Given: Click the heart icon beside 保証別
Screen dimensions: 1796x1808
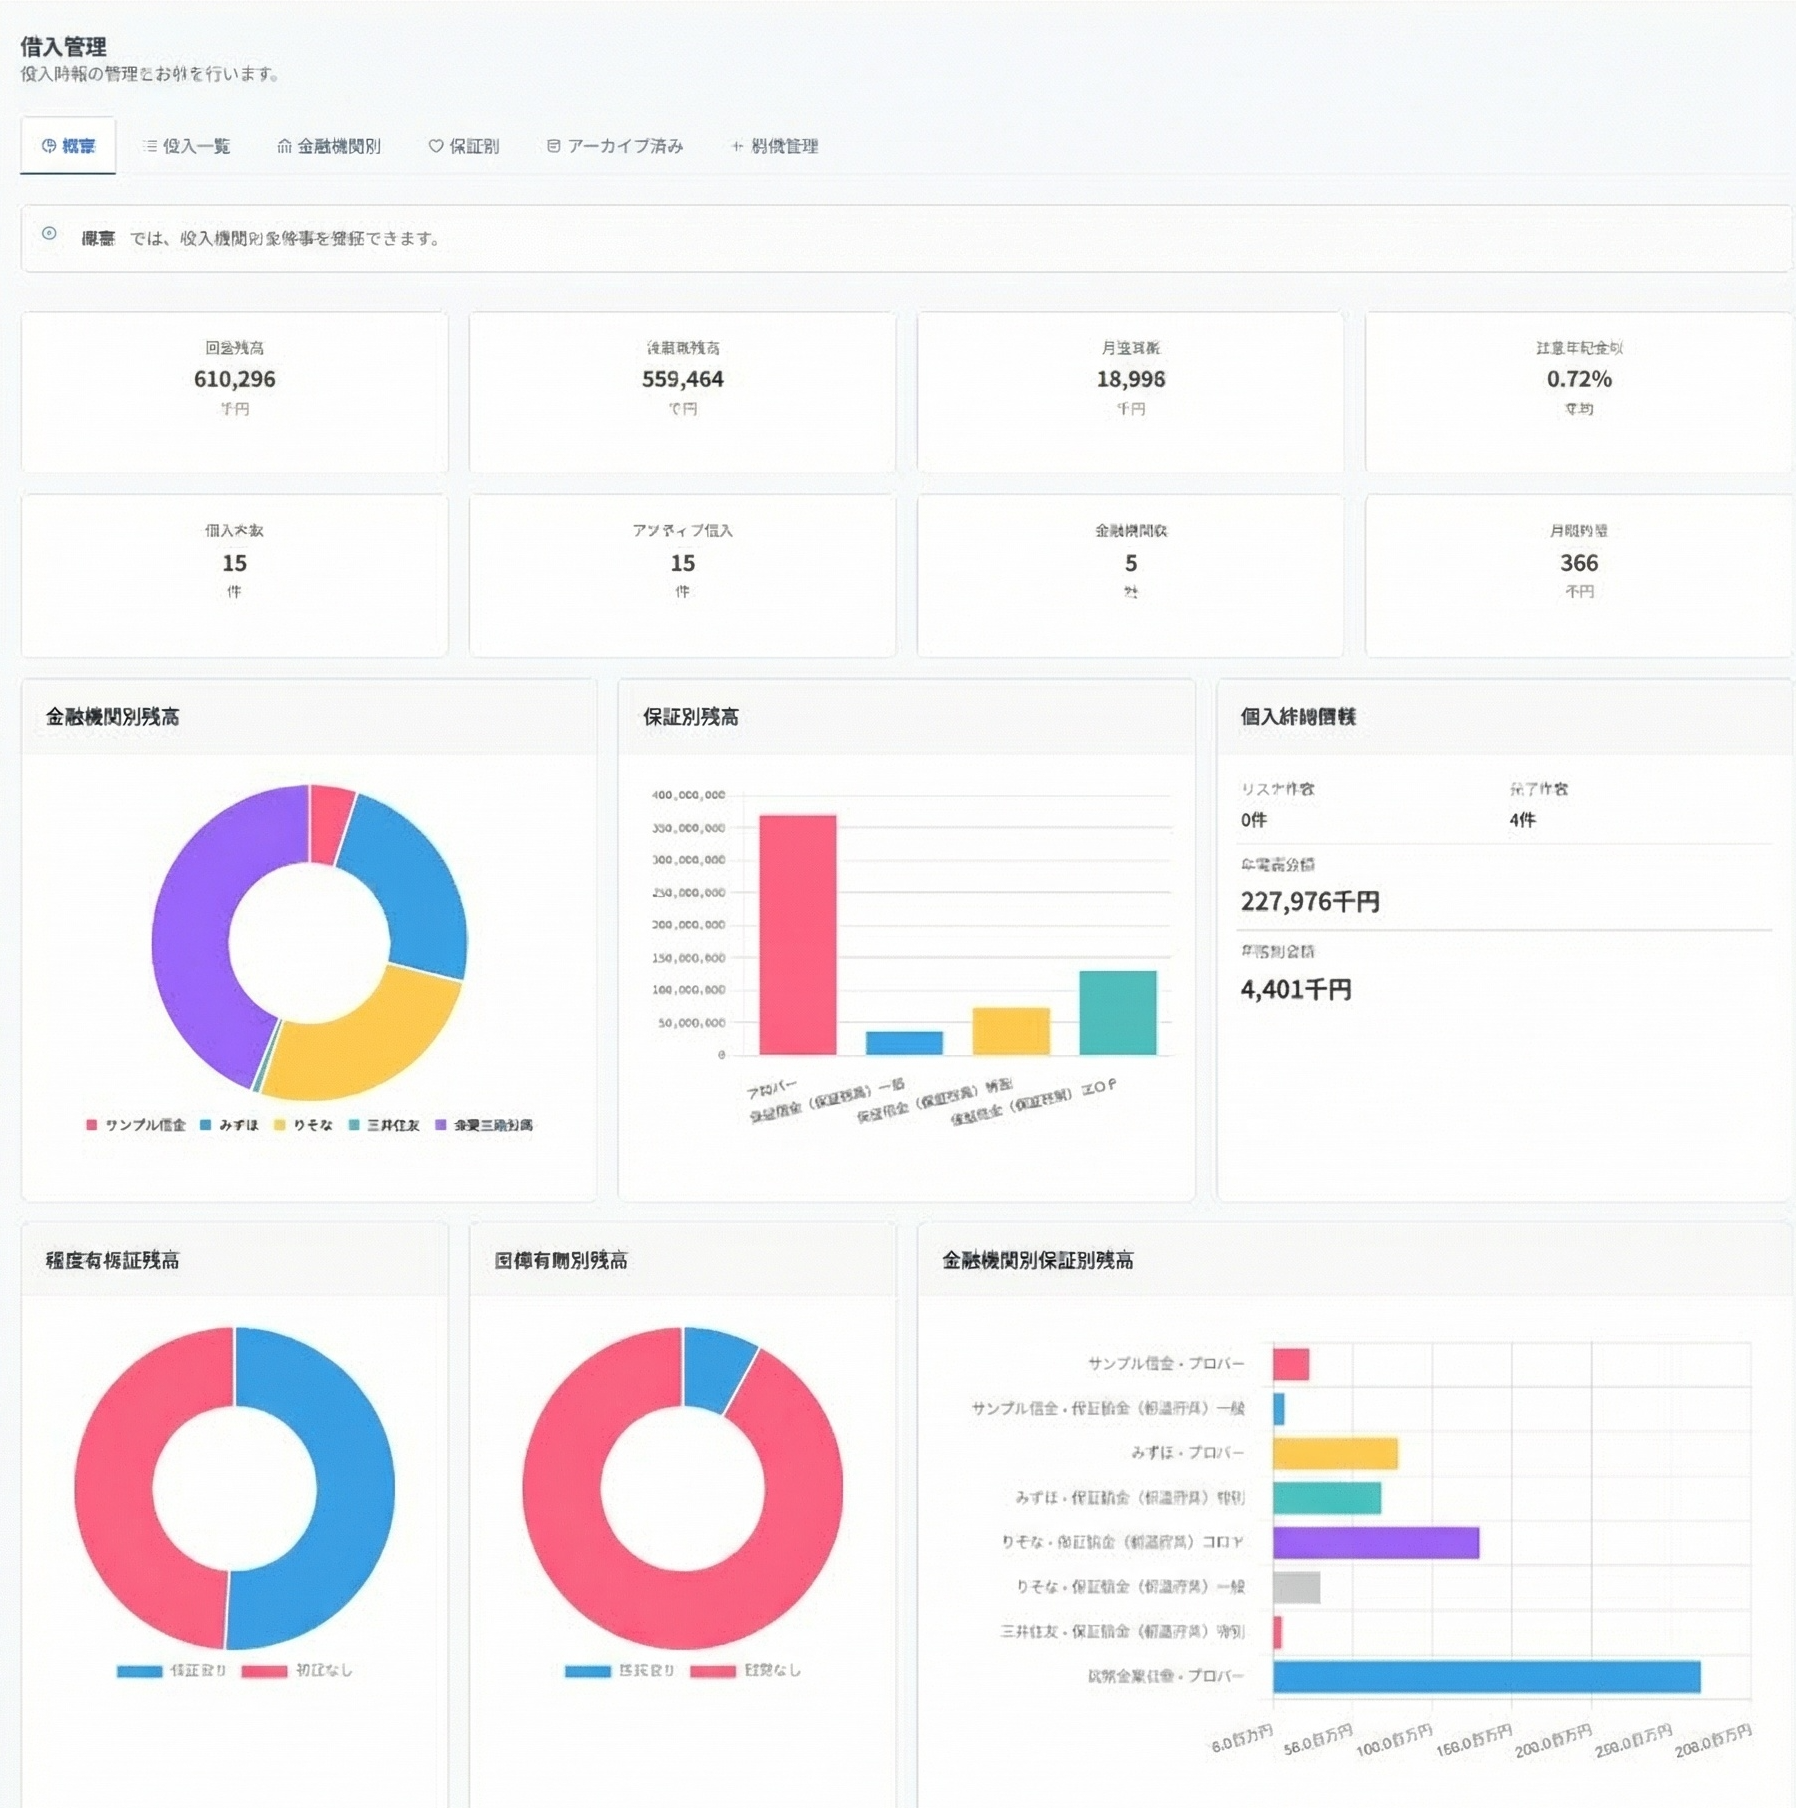Looking at the screenshot, I should point(435,146).
